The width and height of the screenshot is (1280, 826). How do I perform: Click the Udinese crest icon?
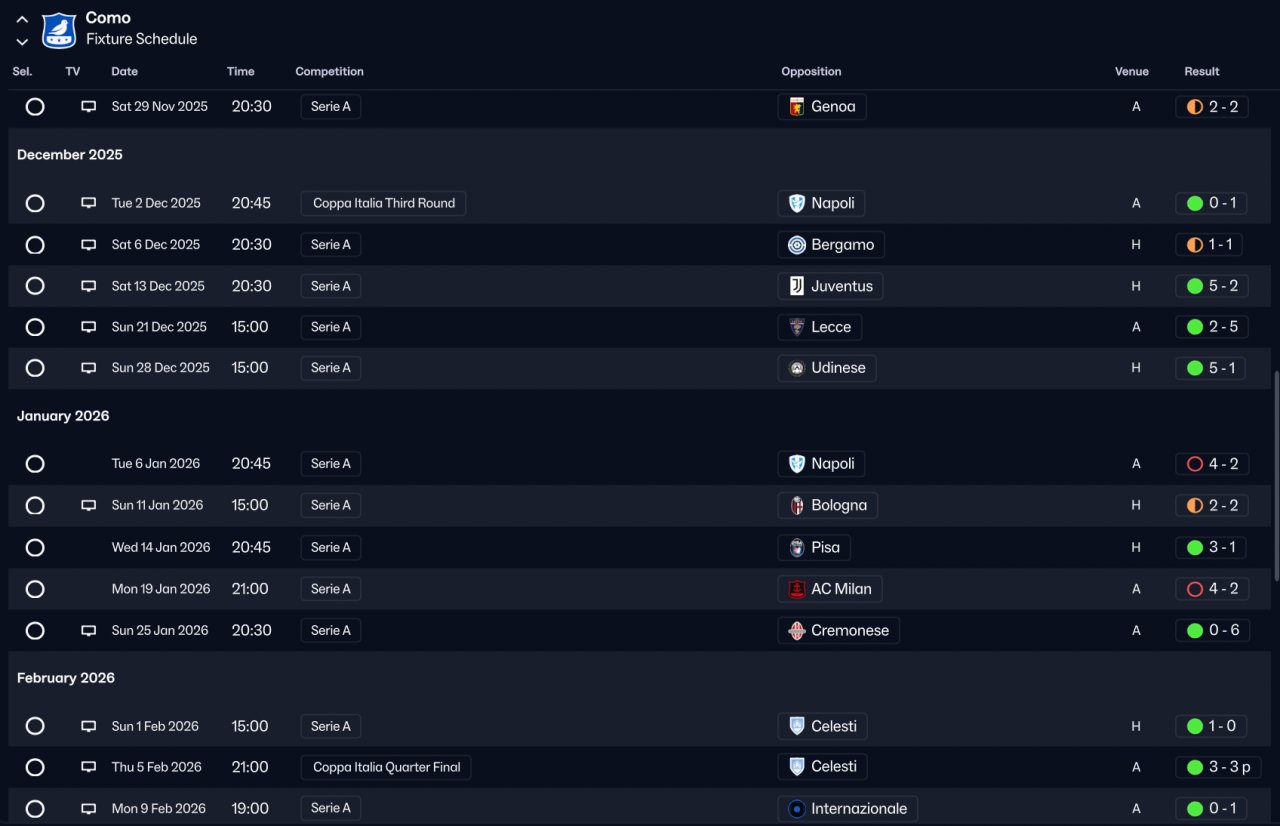pos(797,368)
